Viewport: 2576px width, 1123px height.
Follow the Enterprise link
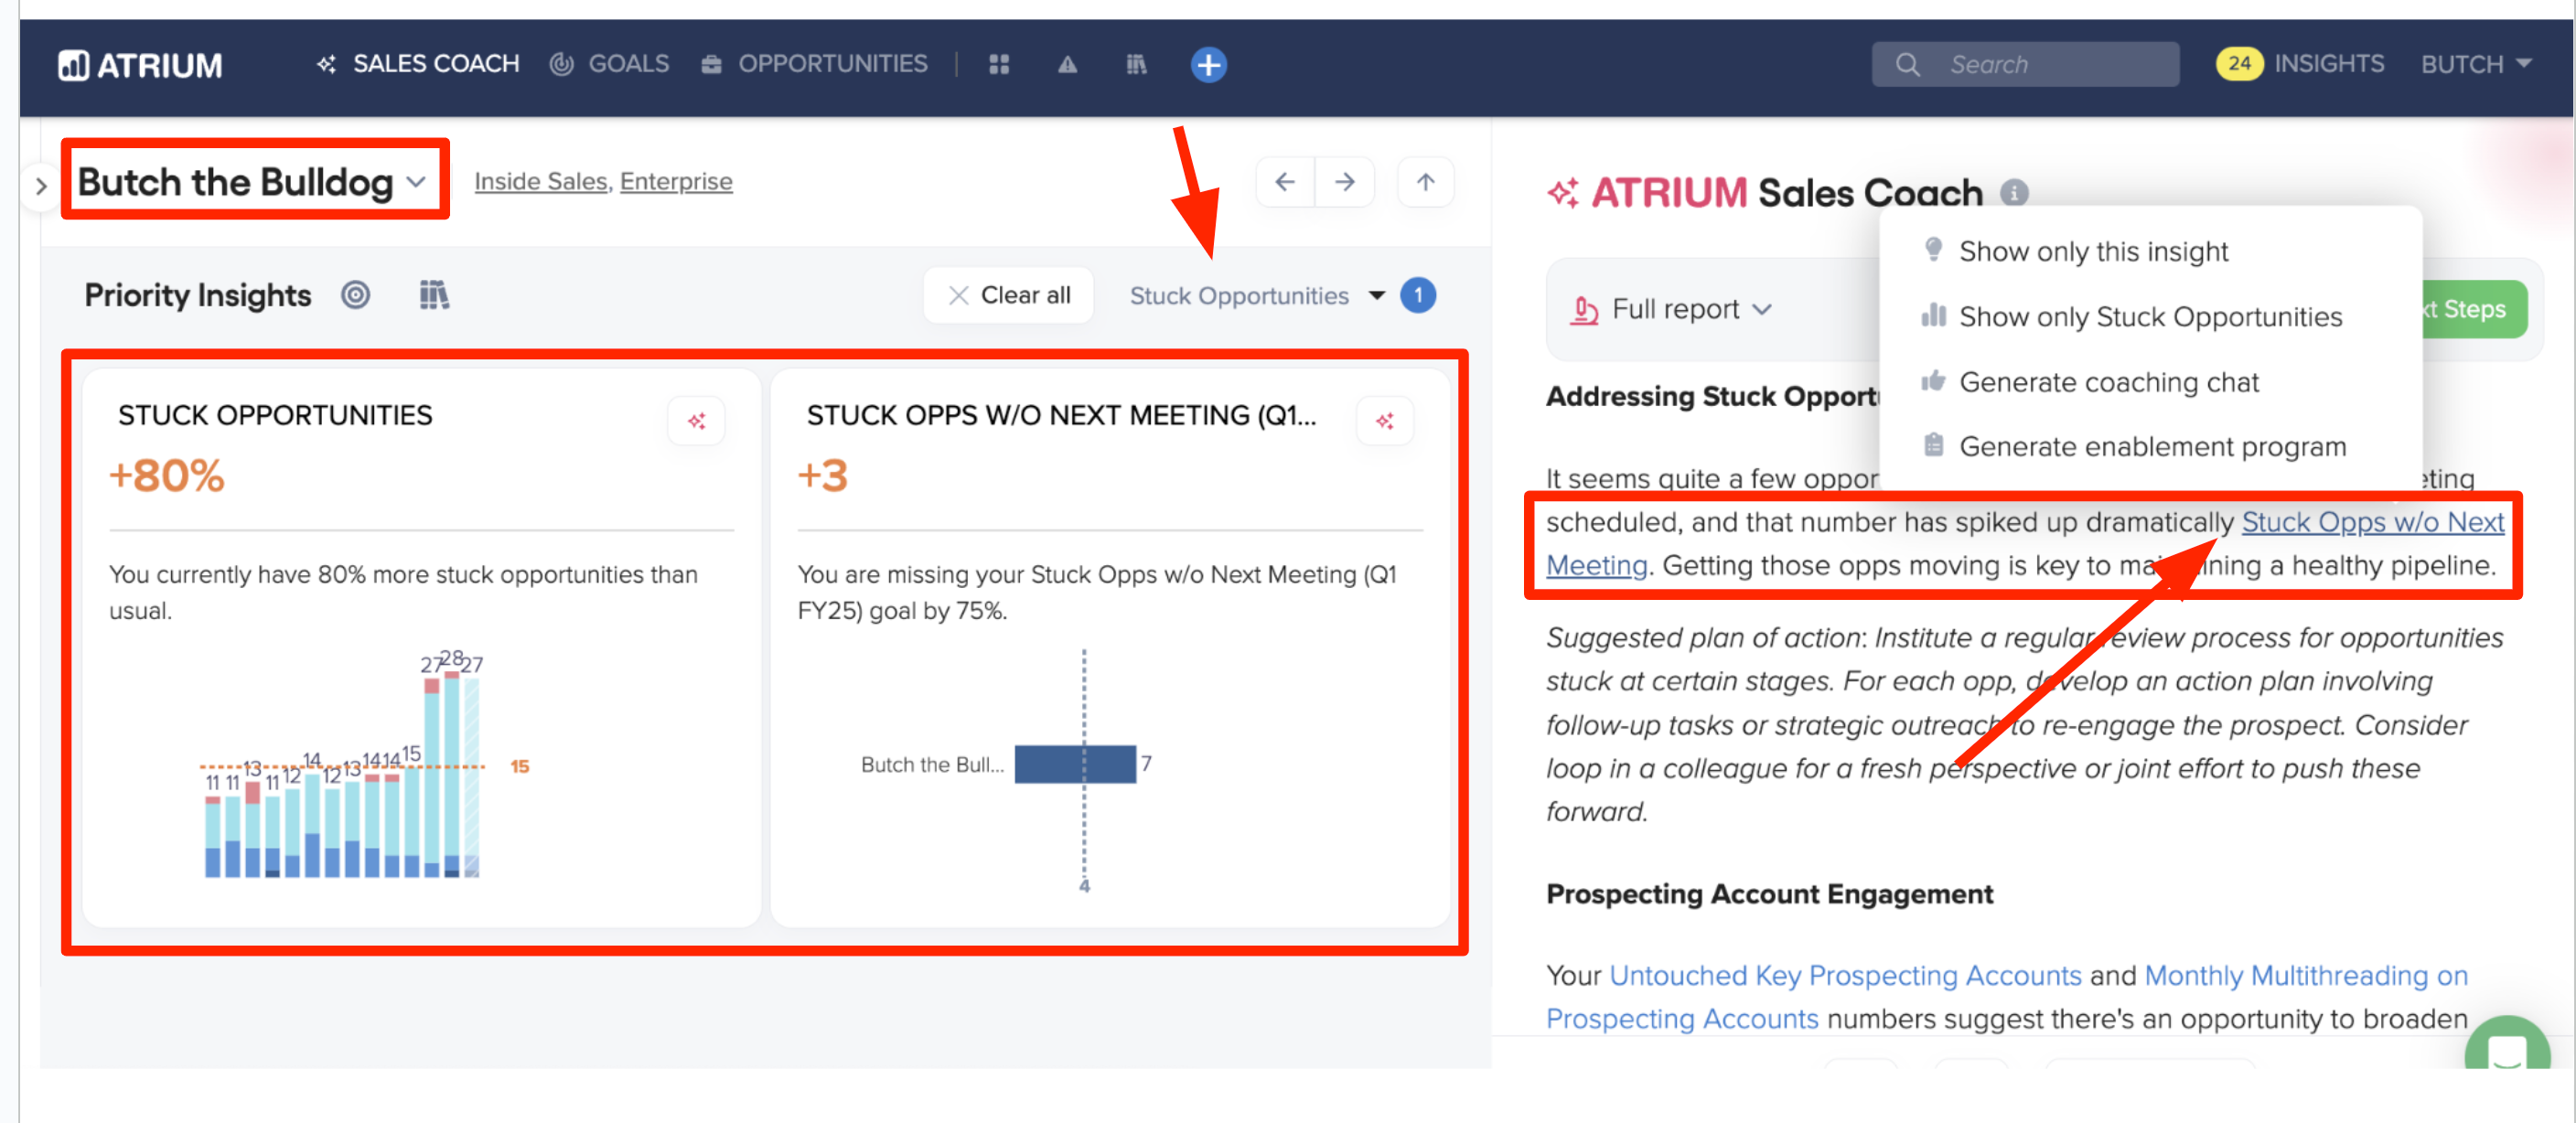click(x=676, y=181)
